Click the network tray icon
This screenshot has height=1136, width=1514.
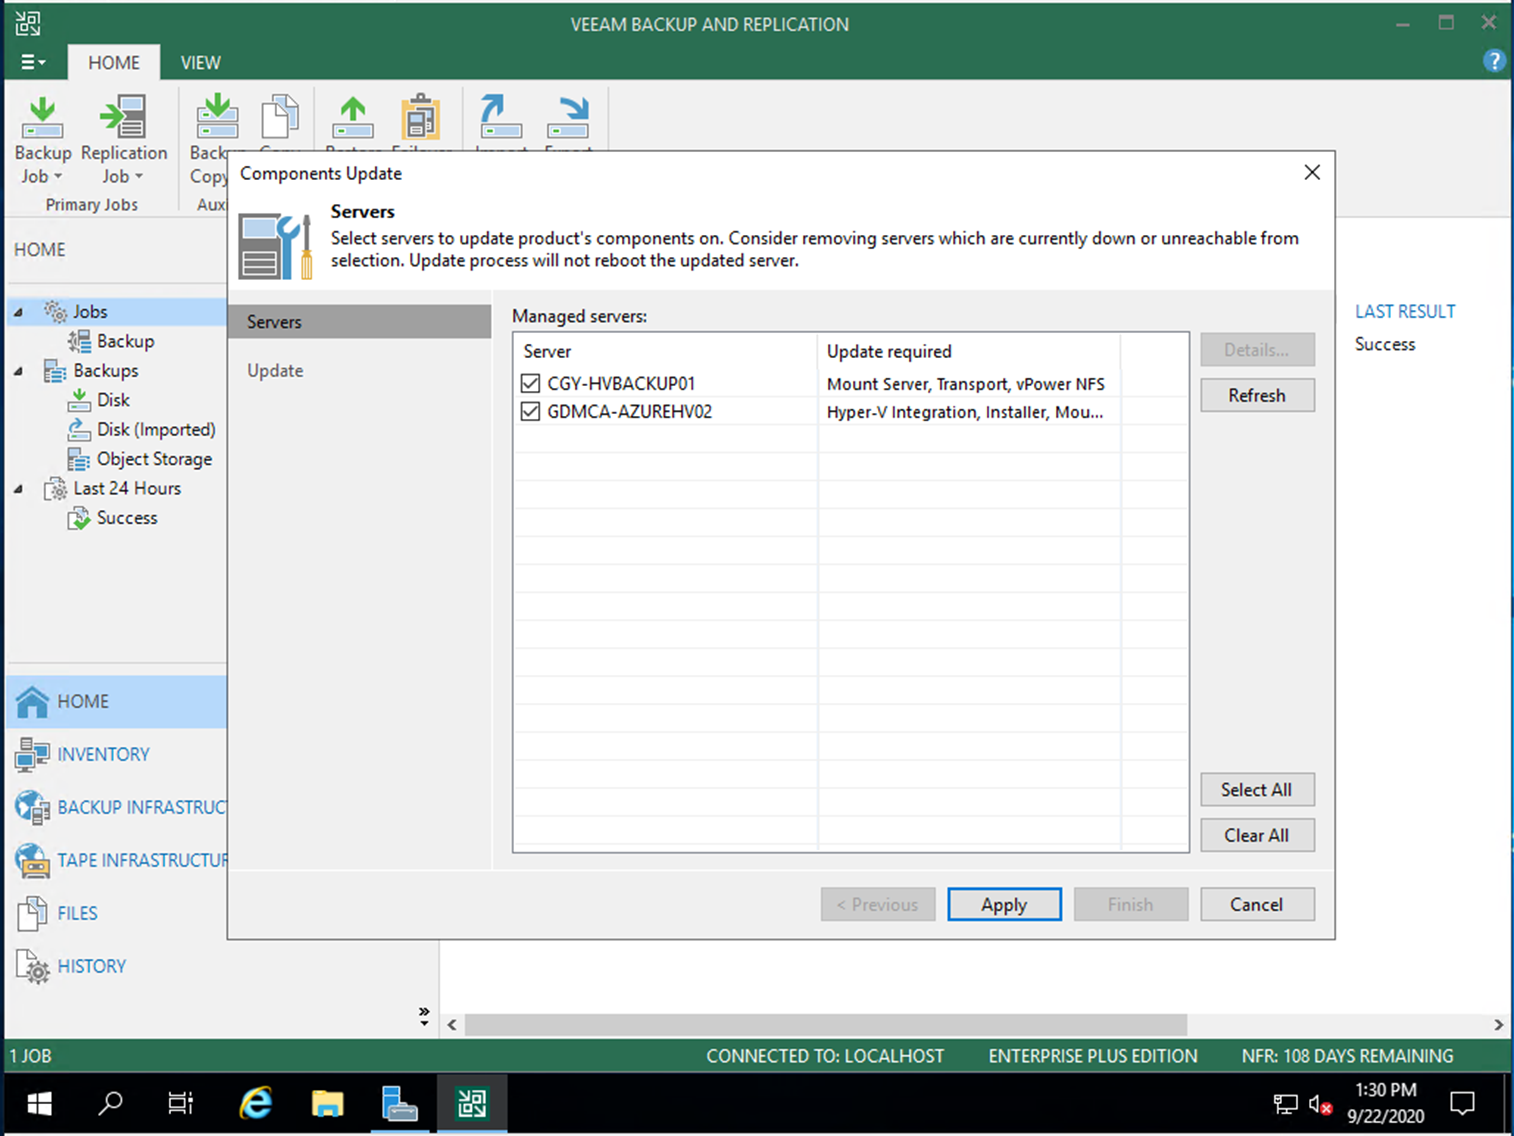tap(1285, 1105)
